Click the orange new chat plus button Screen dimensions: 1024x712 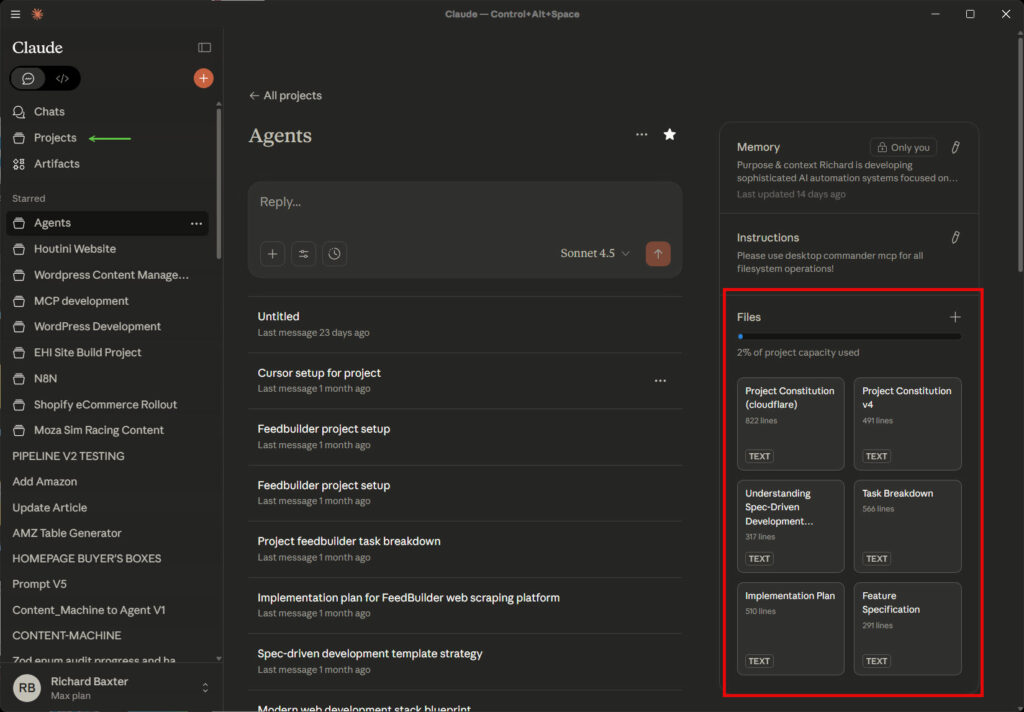pyautogui.click(x=203, y=78)
